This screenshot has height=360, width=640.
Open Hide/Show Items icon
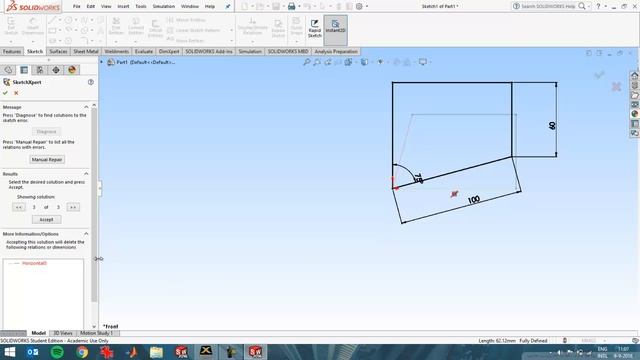click(380, 62)
